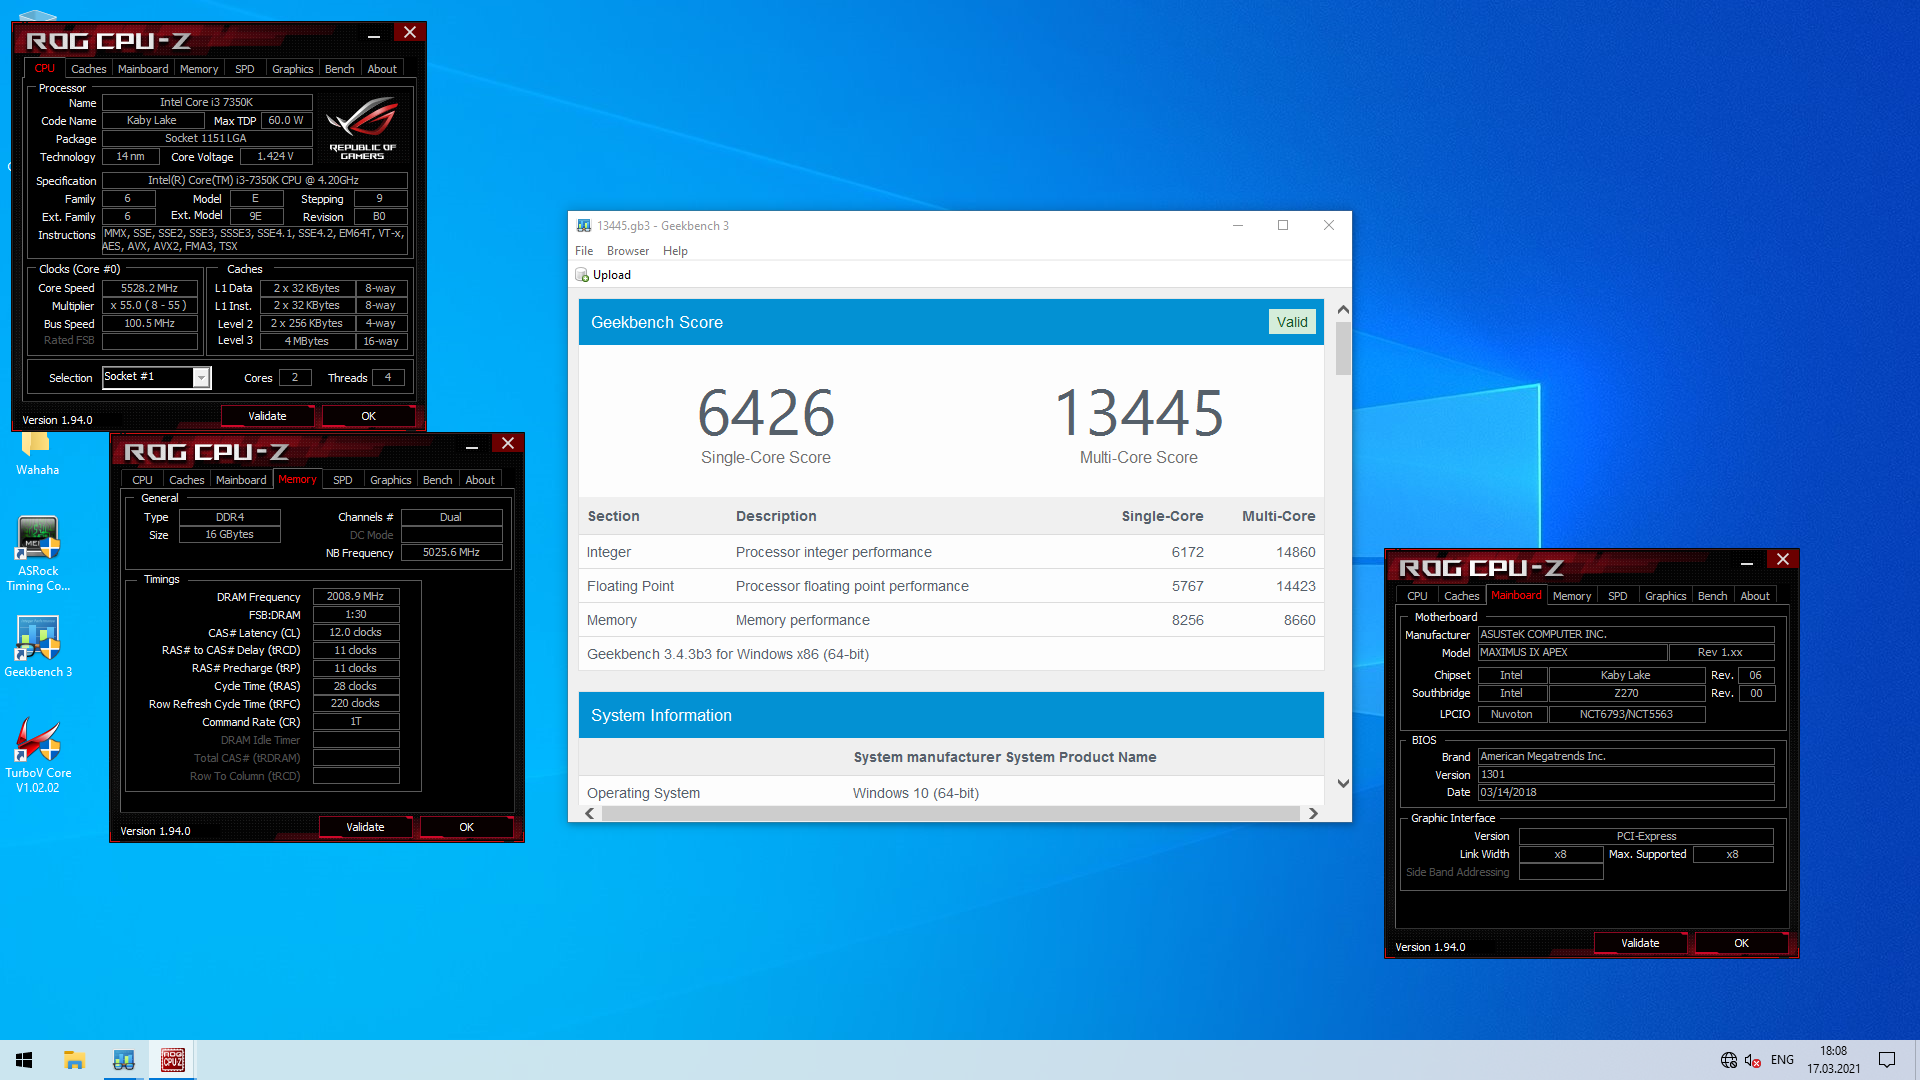Screen dimensions: 1920x1080
Task: Click the Geekbench vertical scrollbar thumb
Action: coord(1343,348)
